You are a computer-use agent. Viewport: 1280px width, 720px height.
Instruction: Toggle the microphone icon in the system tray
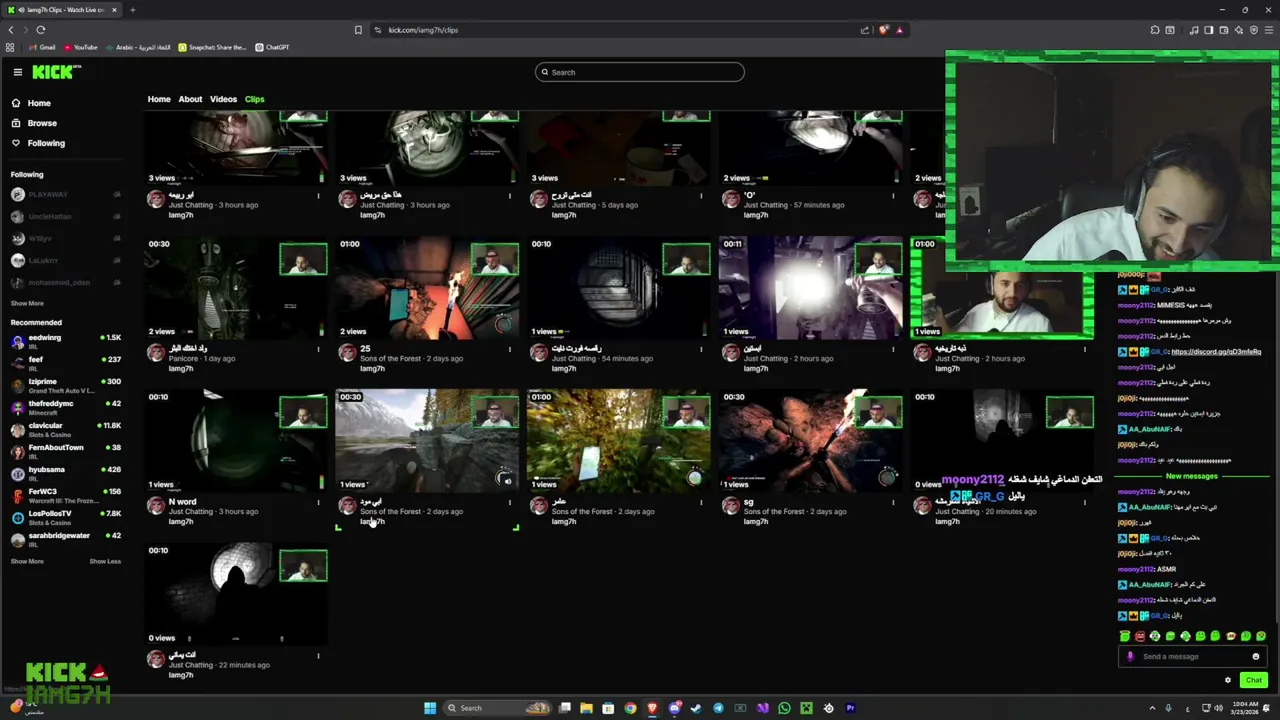(x=1168, y=708)
